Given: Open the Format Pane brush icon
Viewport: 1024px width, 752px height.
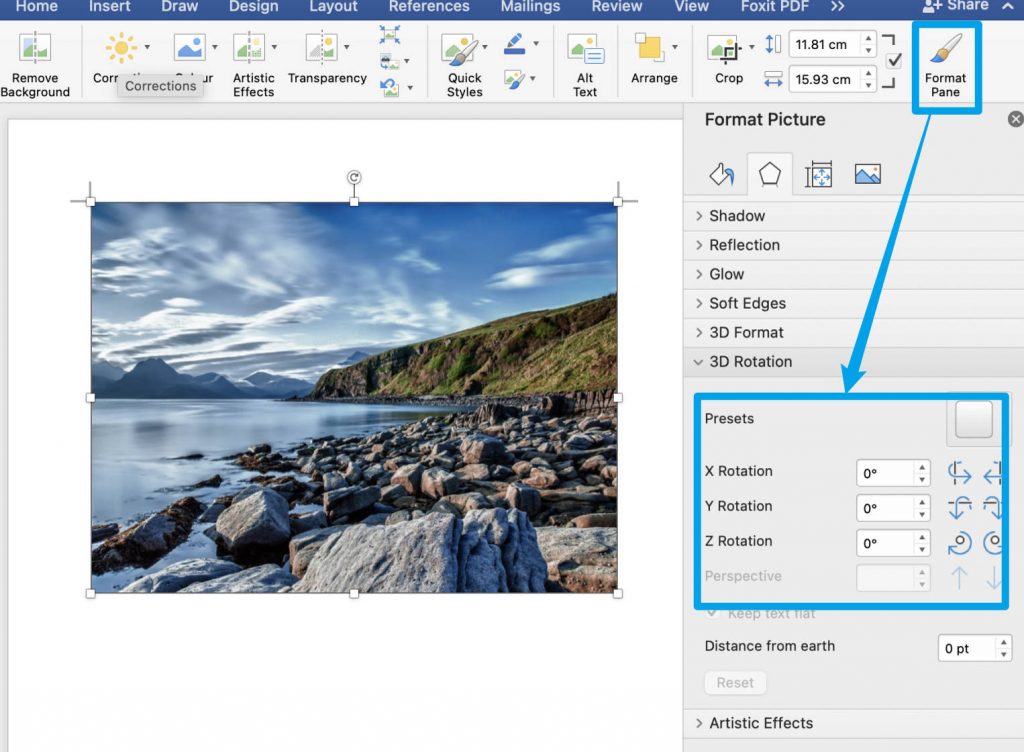Looking at the screenshot, I should click(x=946, y=48).
